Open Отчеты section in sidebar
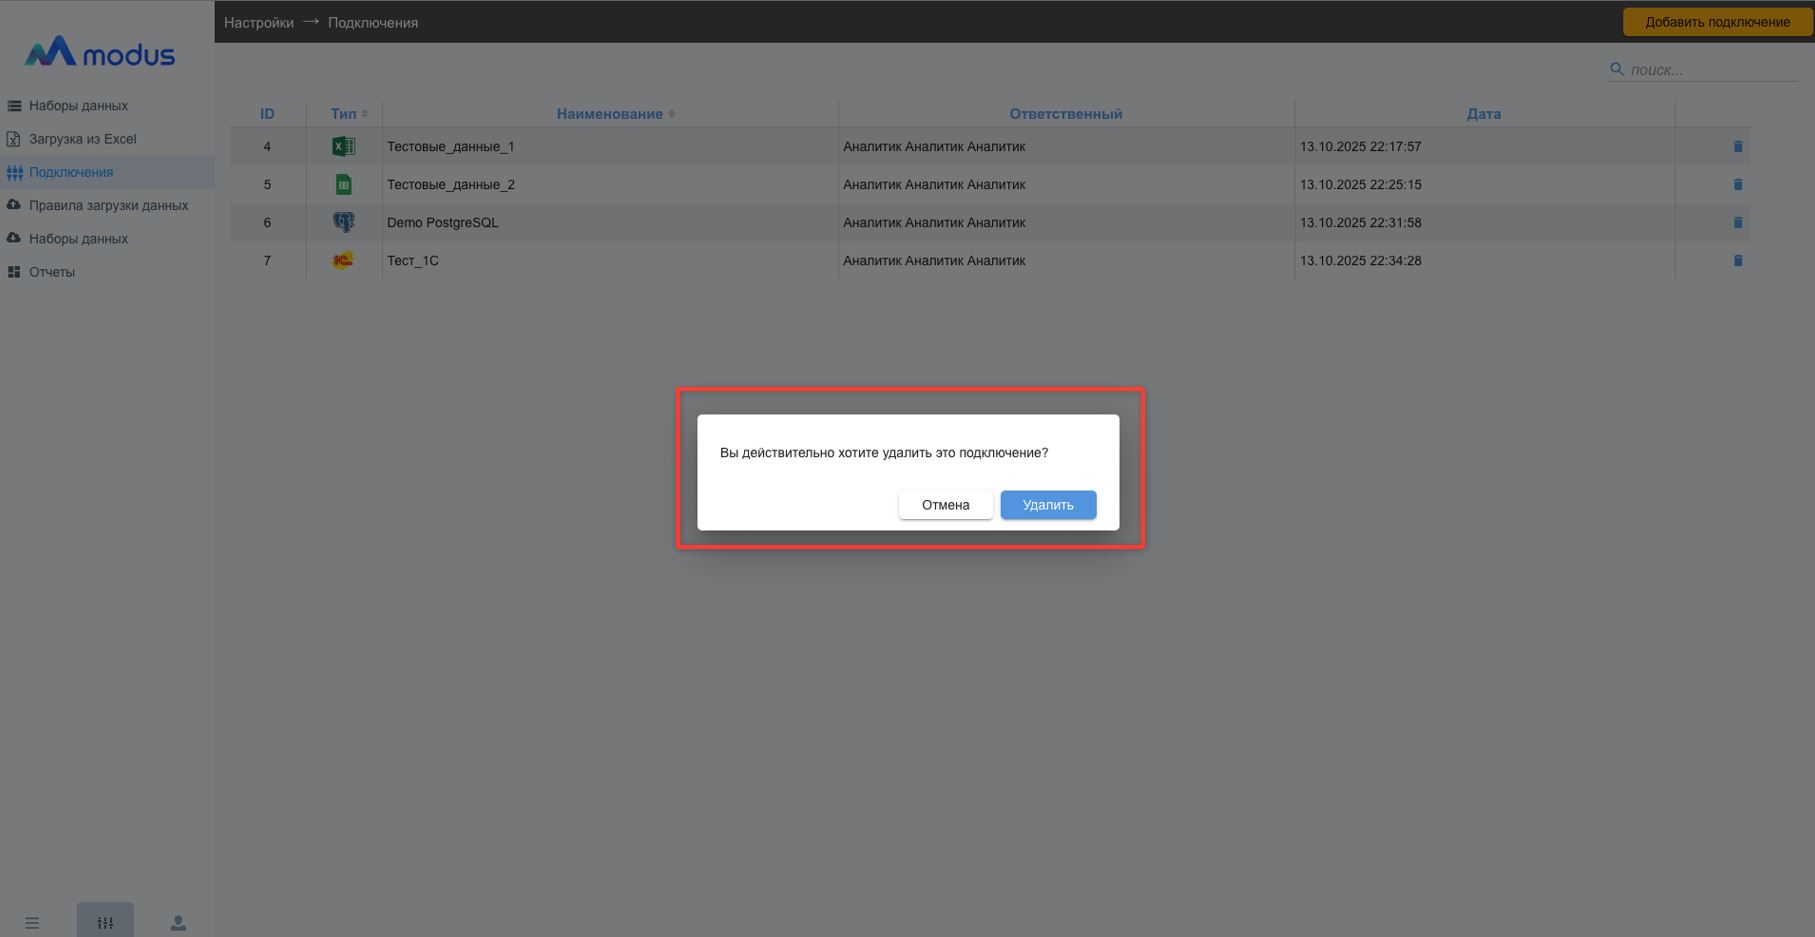1815x937 pixels. tap(51, 272)
